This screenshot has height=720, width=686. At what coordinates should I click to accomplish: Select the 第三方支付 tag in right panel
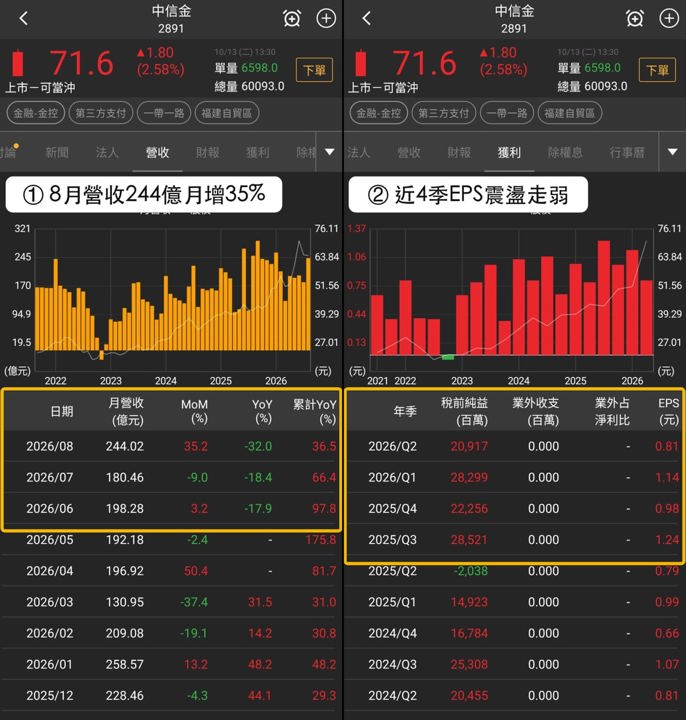pyautogui.click(x=444, y=113)
